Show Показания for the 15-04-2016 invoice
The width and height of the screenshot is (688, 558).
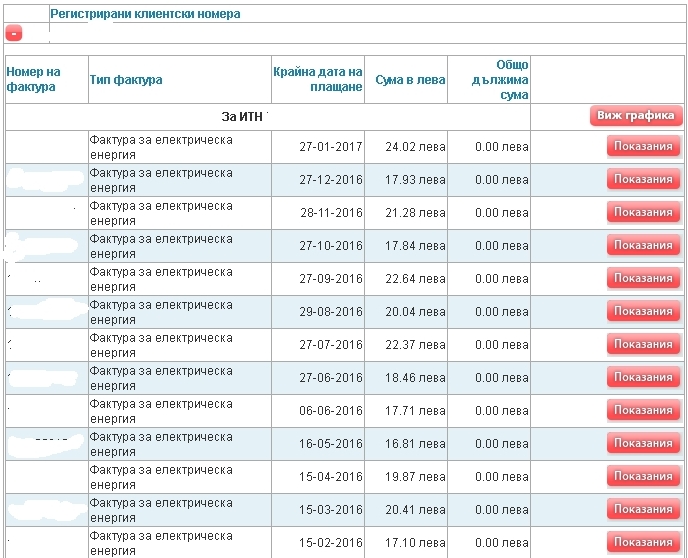click(x=643, y=476)
